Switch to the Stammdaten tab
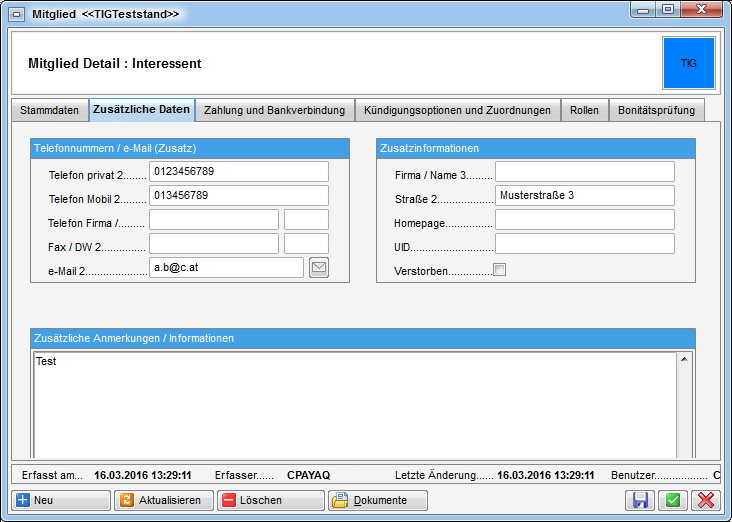 49,111
